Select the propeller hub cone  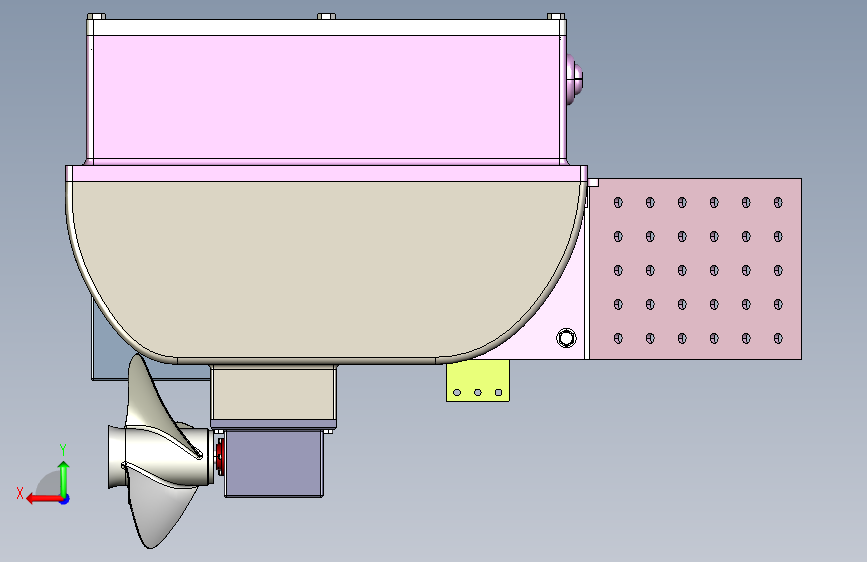(160, 457)
